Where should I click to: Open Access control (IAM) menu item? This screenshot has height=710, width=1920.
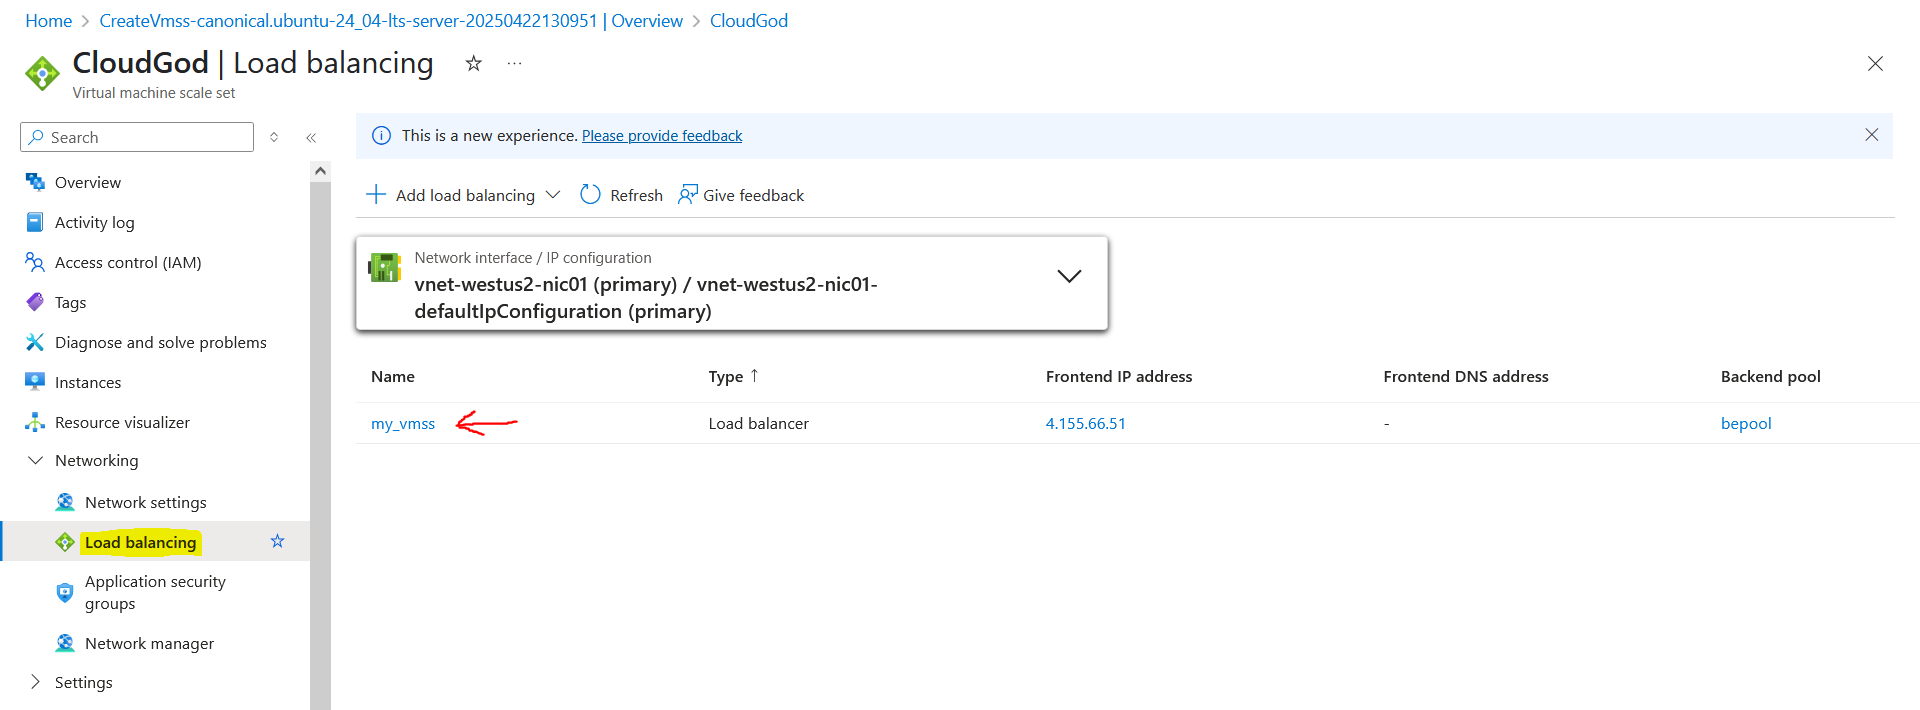(x=128, y=262)
